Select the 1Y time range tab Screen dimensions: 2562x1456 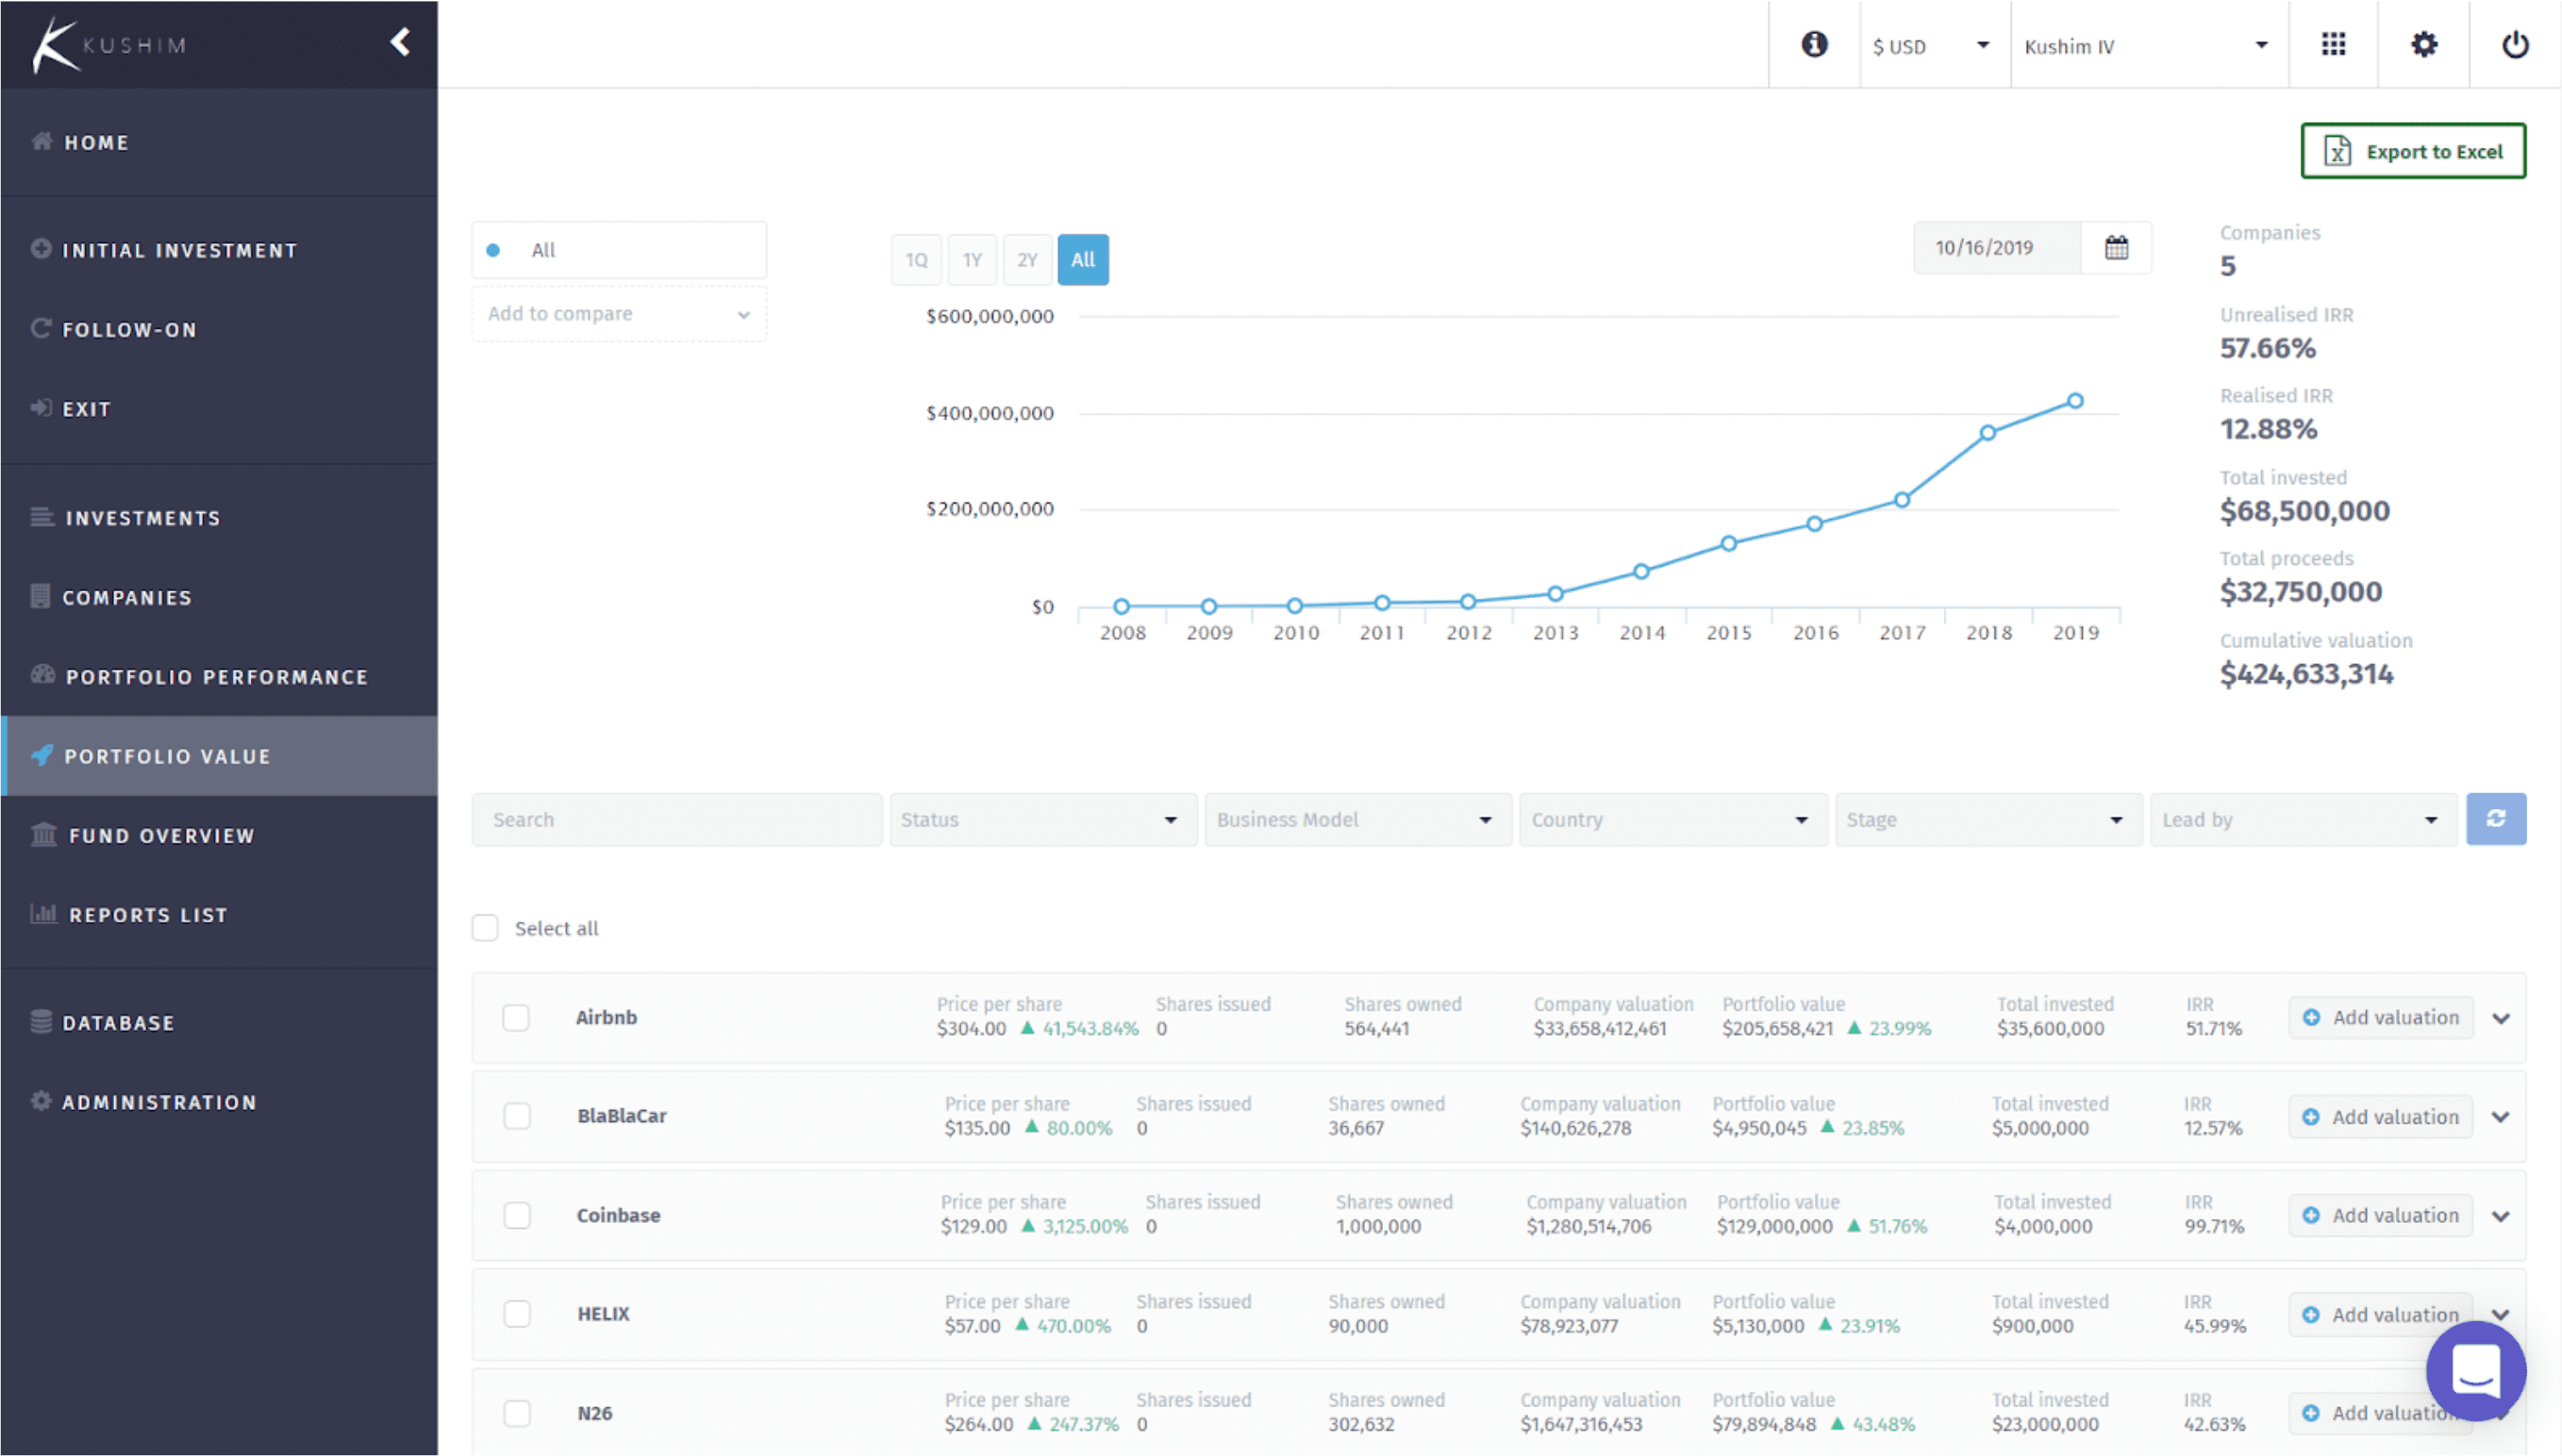click(972, 260)
